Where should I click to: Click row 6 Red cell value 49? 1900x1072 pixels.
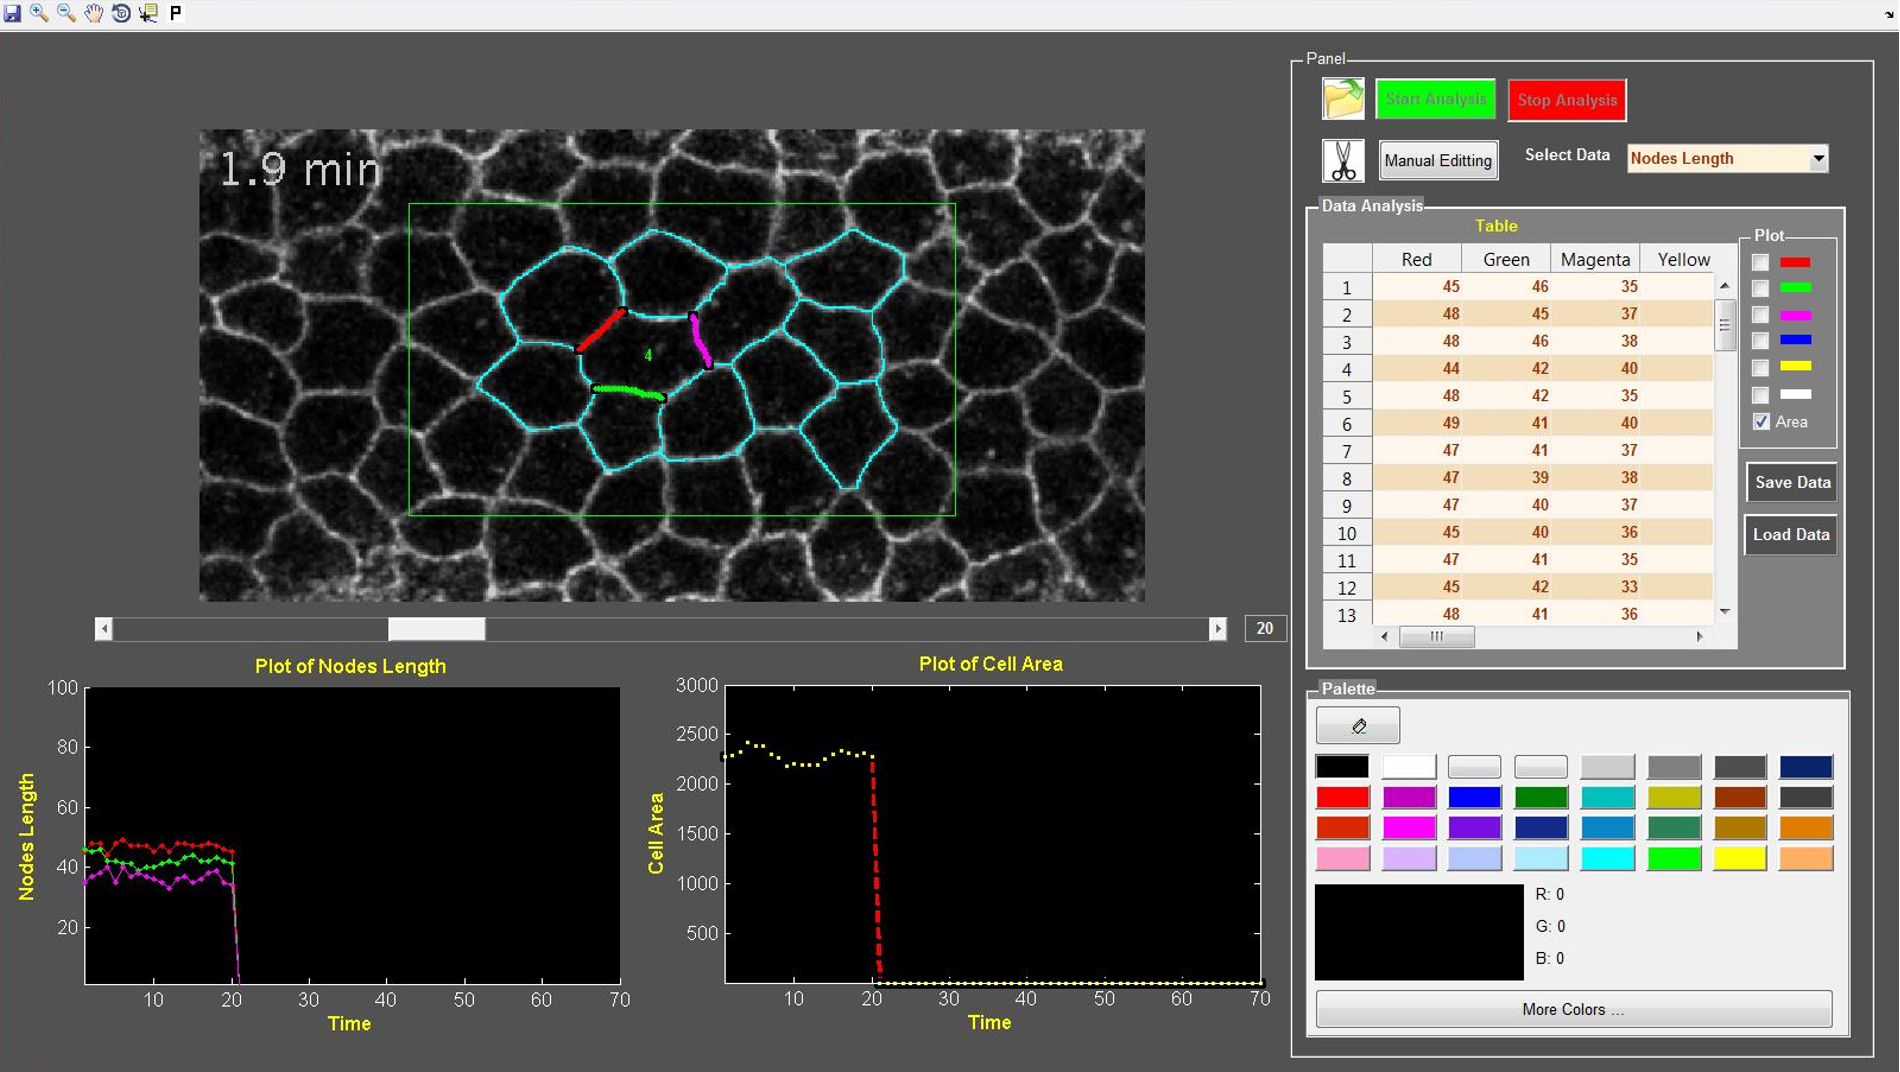pyautogui.click(x=1416, y=423)
